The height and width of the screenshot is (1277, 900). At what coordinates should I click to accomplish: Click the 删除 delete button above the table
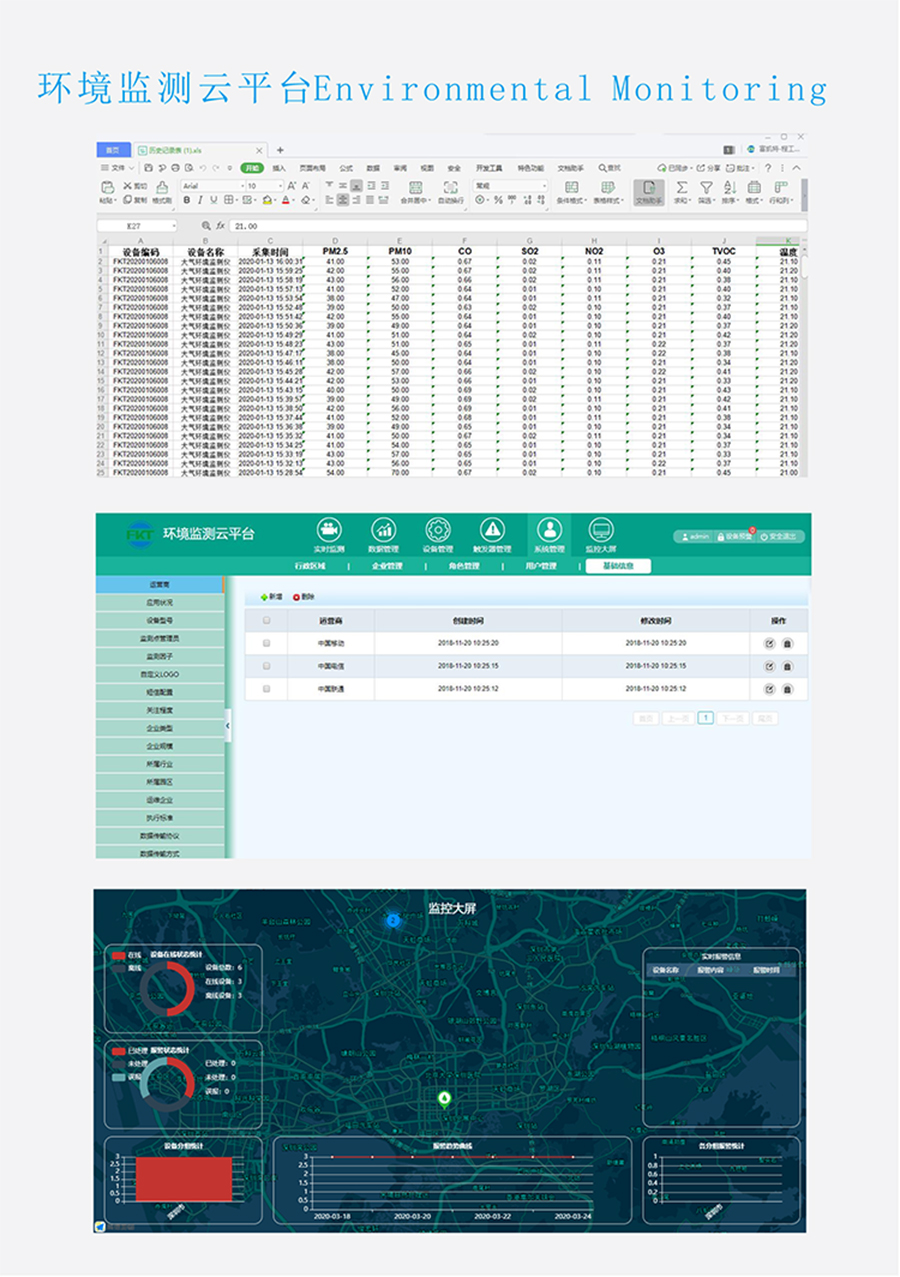[x=303, y=597]
